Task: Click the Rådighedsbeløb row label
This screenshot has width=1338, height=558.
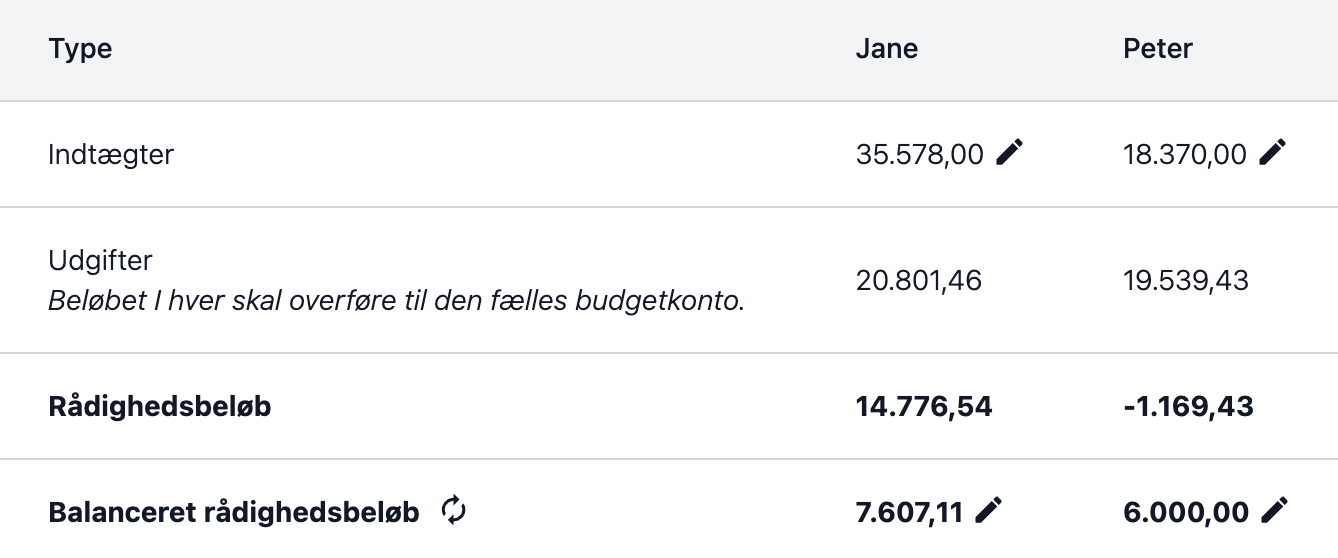Action: [160, 407]
